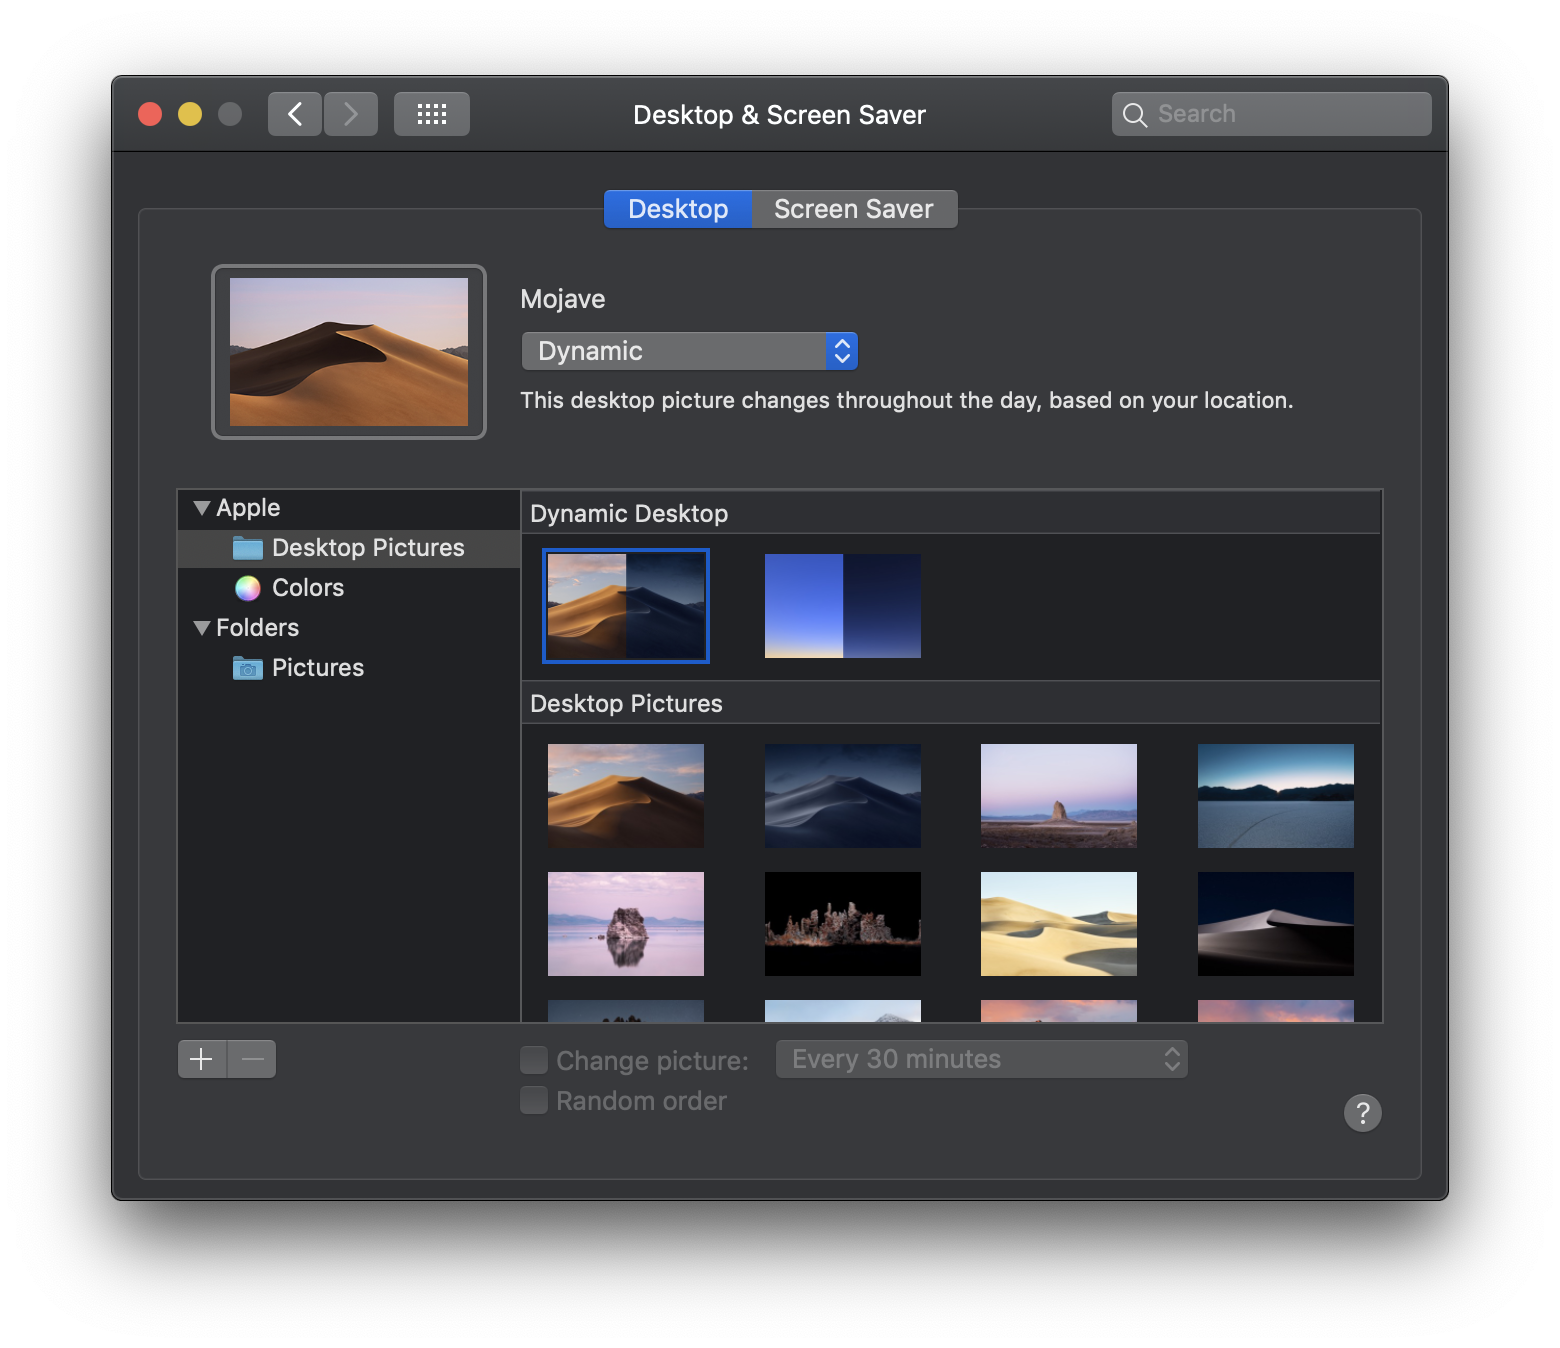Image resolution: width=1560 pixels, height=1348 pixels.
Task: Click the blue Desktop Pictures folder icon
Action: 248,548
